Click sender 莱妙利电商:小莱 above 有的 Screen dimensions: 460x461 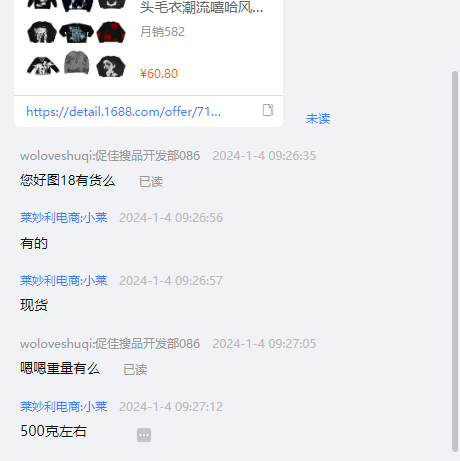[x=64, y=218]
